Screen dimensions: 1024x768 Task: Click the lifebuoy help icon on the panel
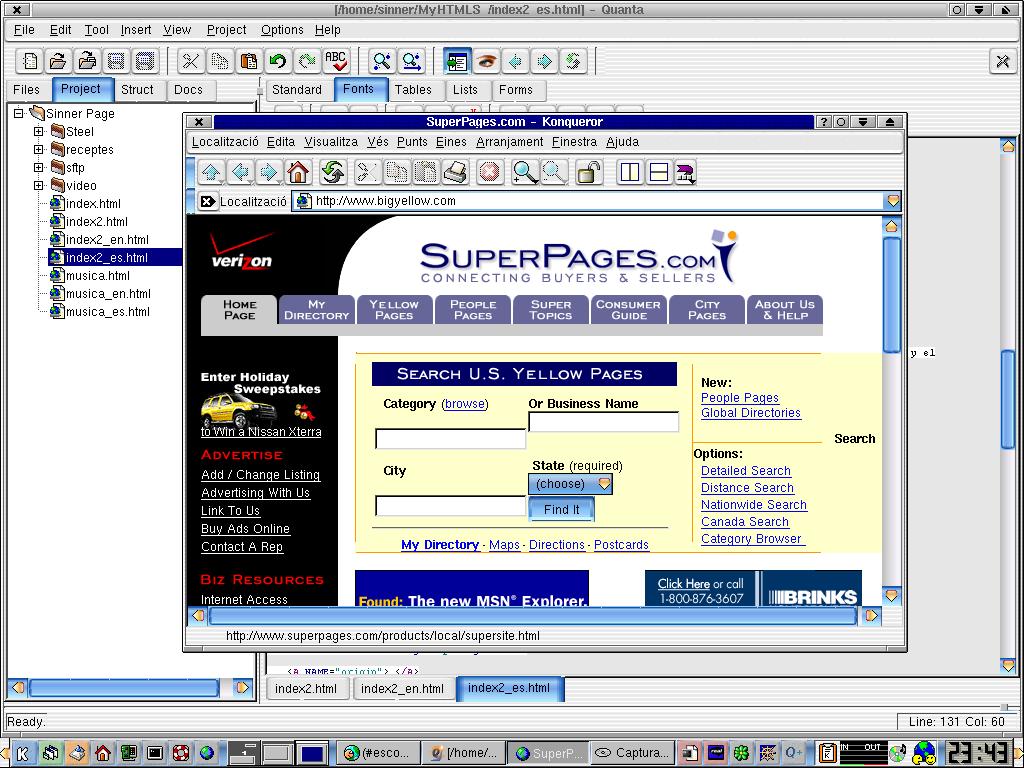pos(181,753)
